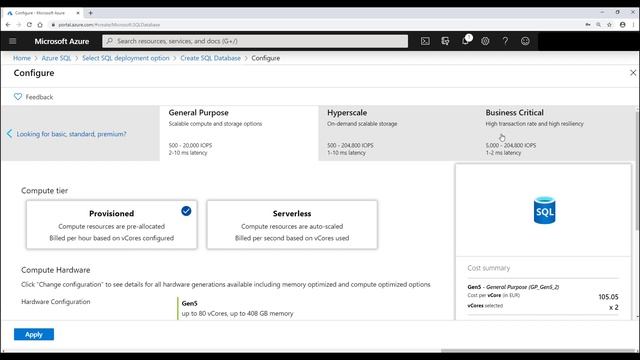The image size is (640, 360).
Task: Open Cloud Shell from the top bar
Action: pos(425,41)
